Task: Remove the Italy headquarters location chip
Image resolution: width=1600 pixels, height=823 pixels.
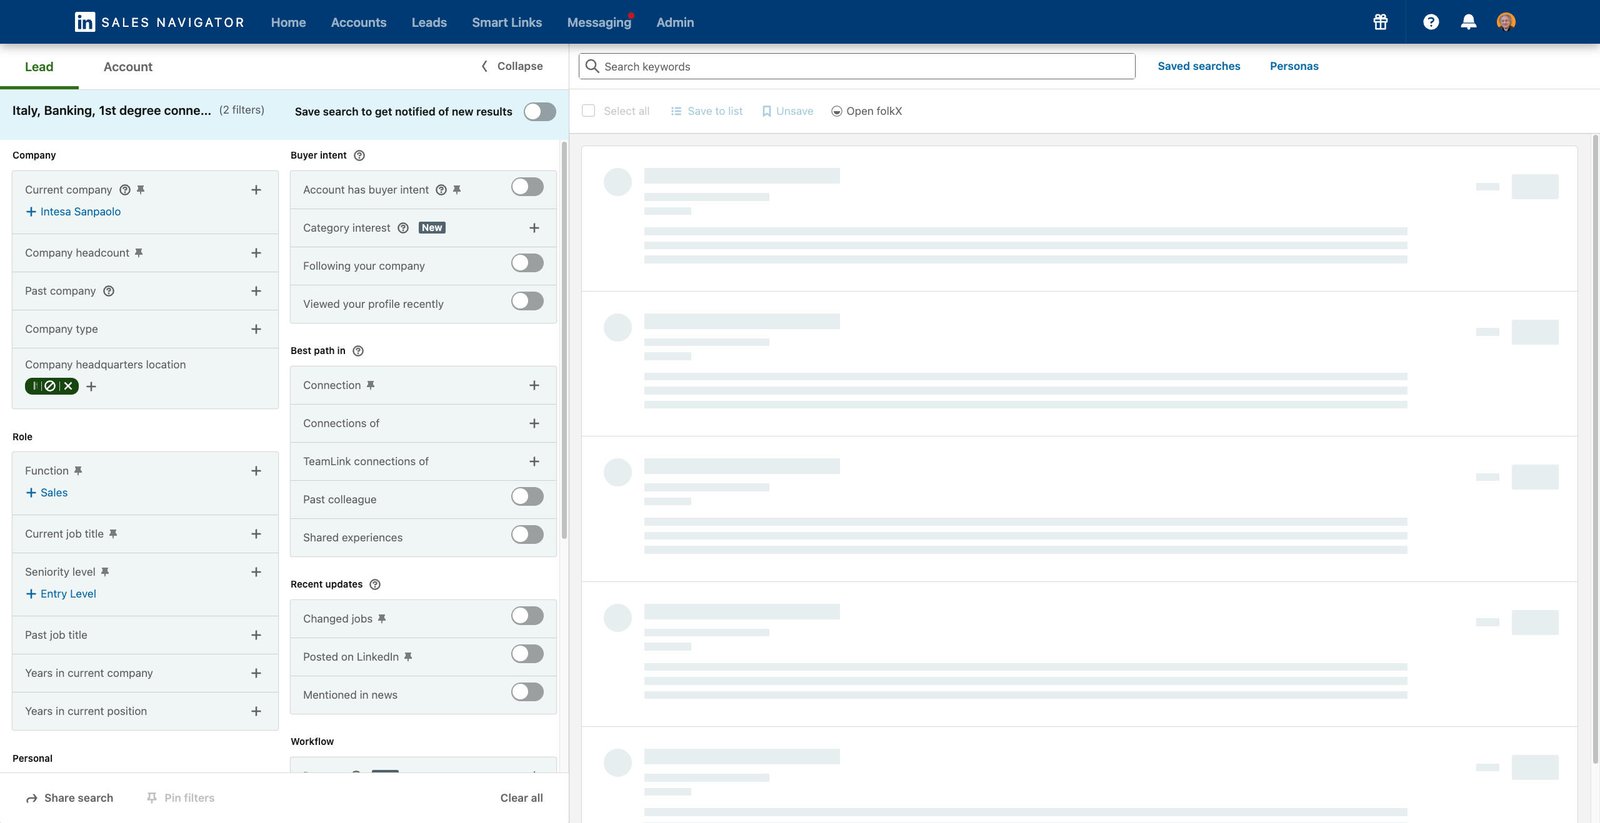Action: (x=68, y=386)
